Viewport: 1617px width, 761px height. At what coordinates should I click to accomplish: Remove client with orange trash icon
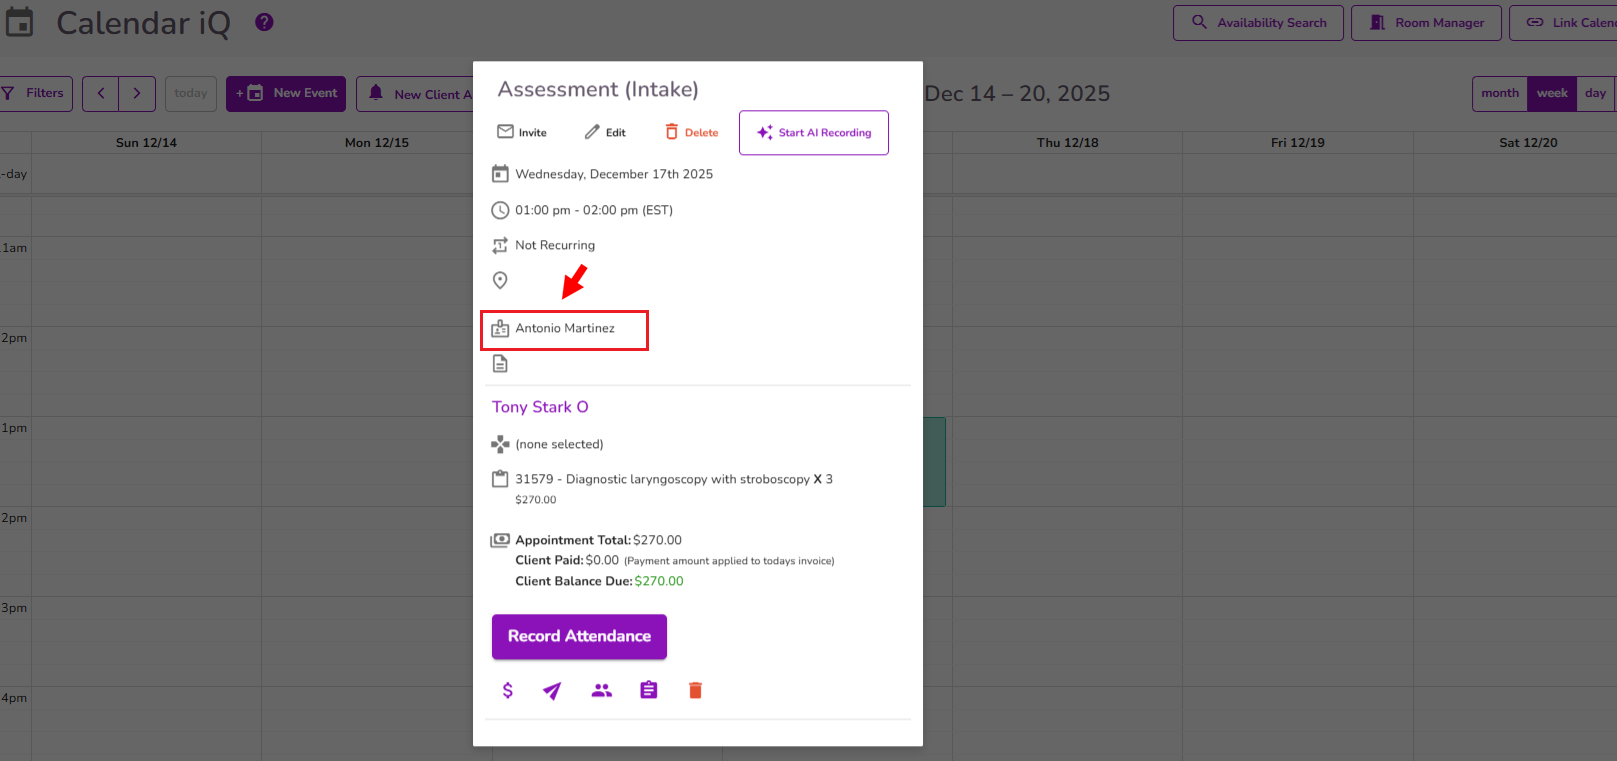pyautogui.click(x=695, y=690)
